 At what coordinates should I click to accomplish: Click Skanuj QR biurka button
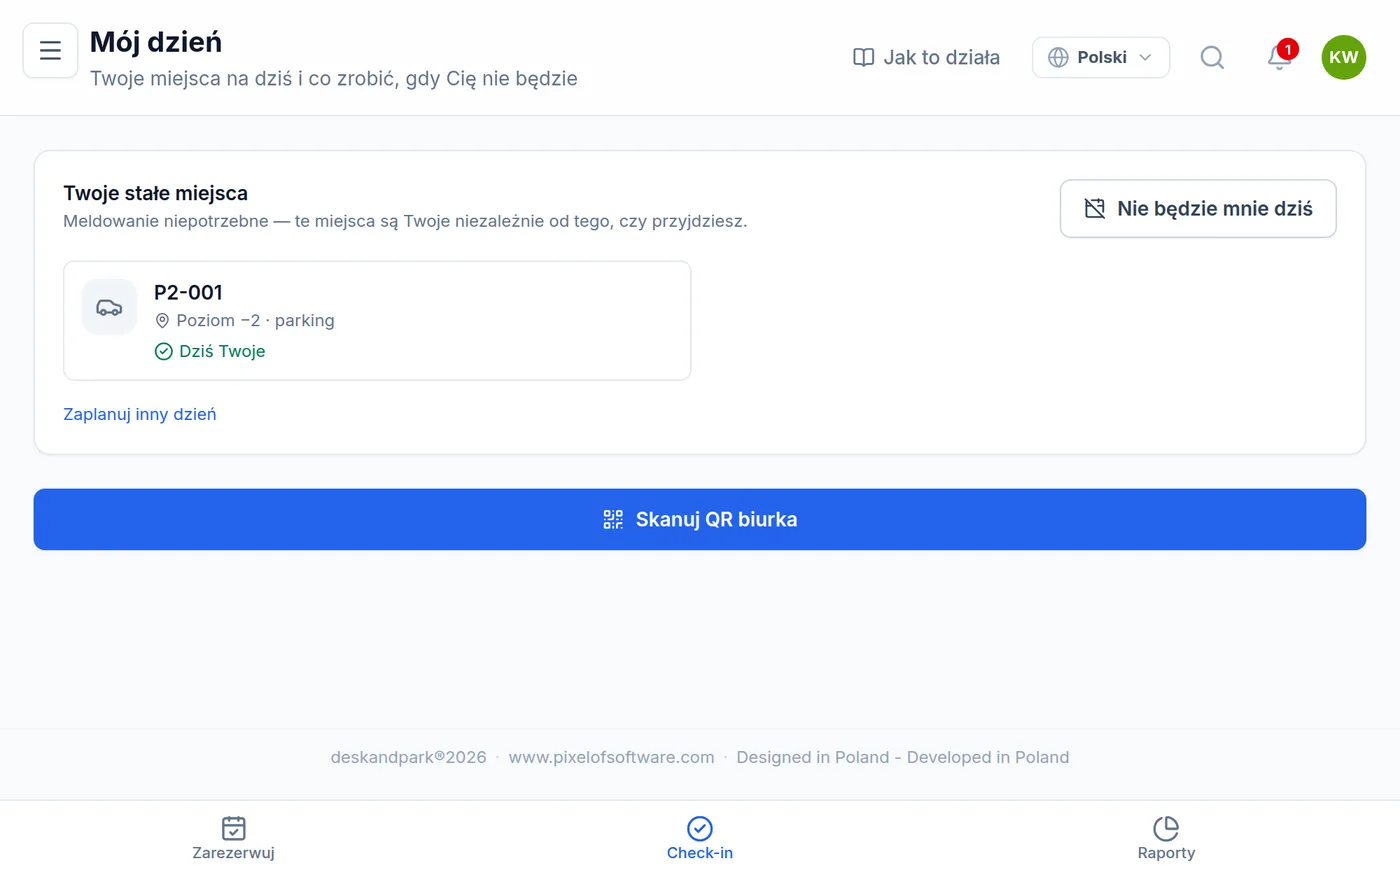point(700,519)
